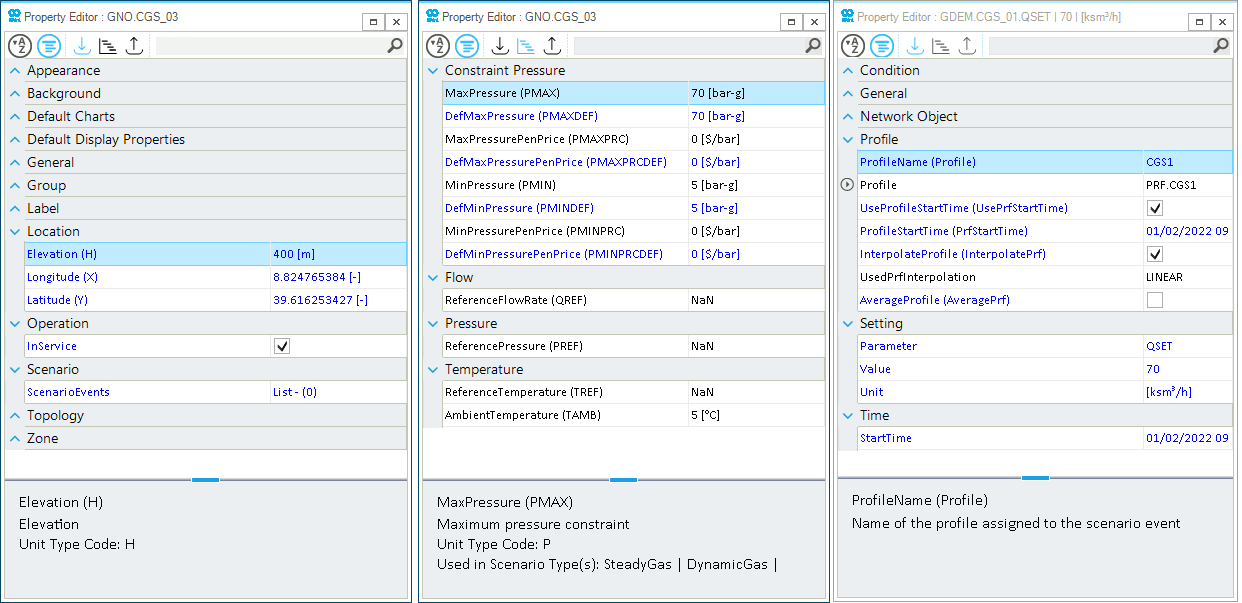The image size is (1242, 603).
Task: Expand the Appearance section
Action: click(x=15, y=71)
